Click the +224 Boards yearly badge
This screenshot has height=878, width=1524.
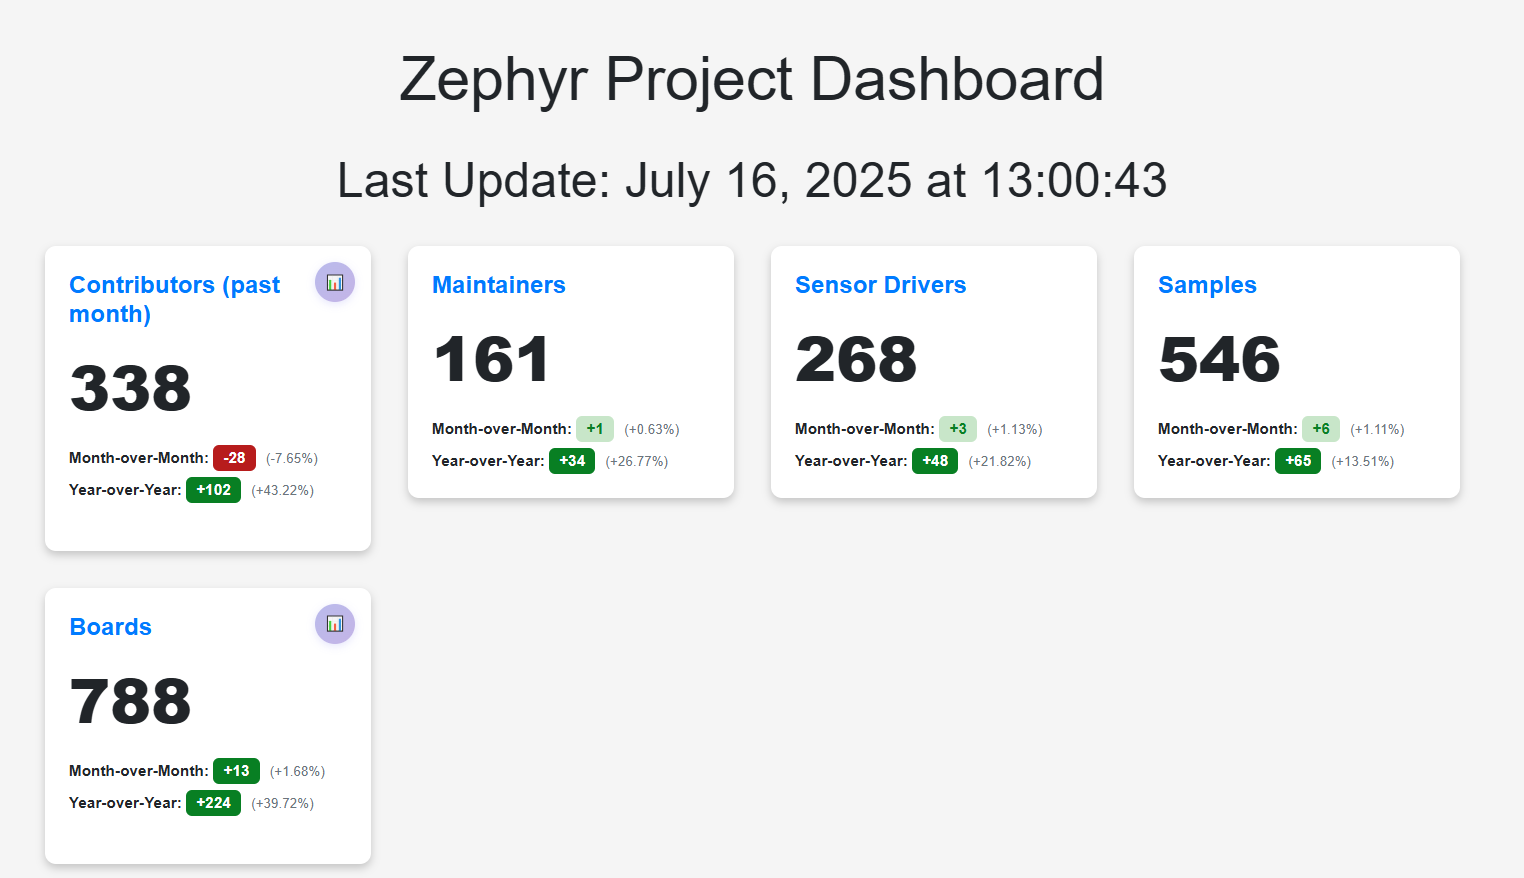pyautogui.click(x=213, y=803)
